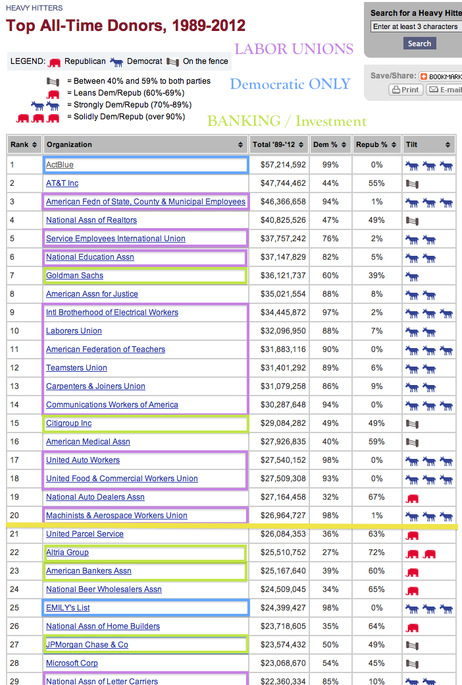Select the 98% Dem value for EMILY's List
462x685 pixels.
330,608
